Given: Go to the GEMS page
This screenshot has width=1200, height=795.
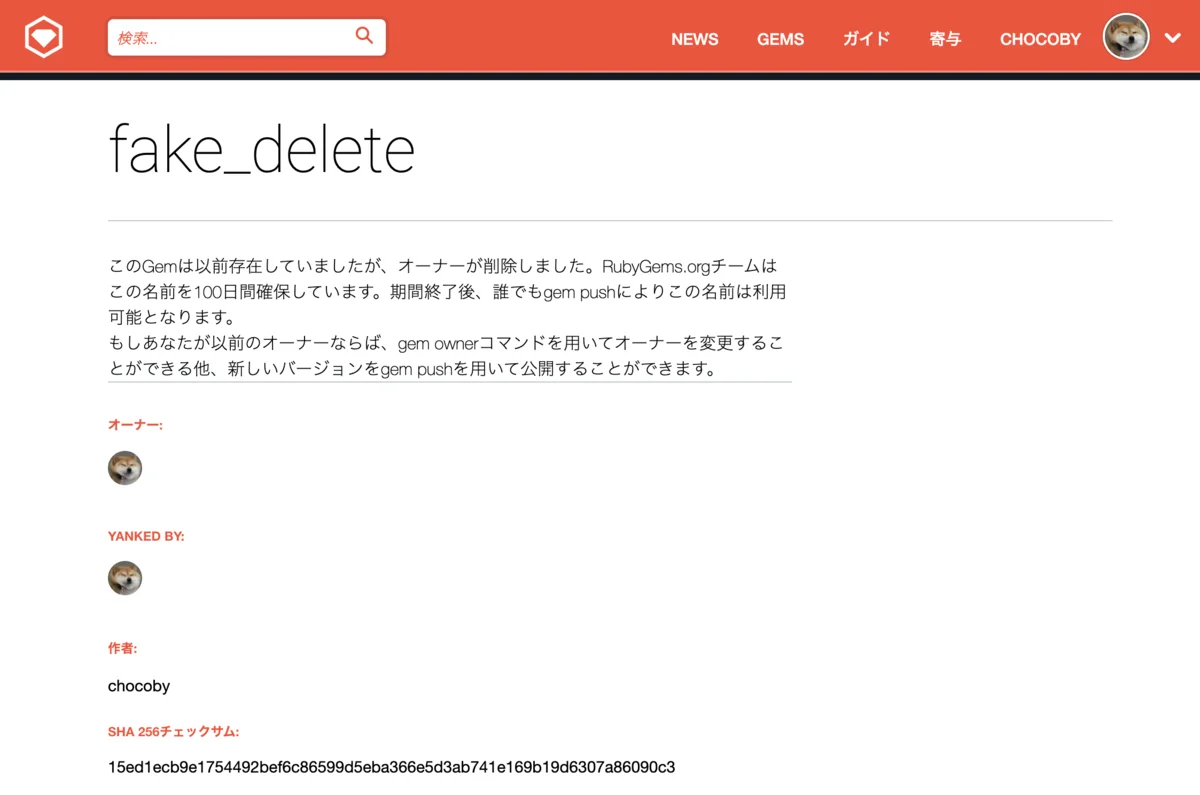Looking at the screenshot, I should 780,39.
